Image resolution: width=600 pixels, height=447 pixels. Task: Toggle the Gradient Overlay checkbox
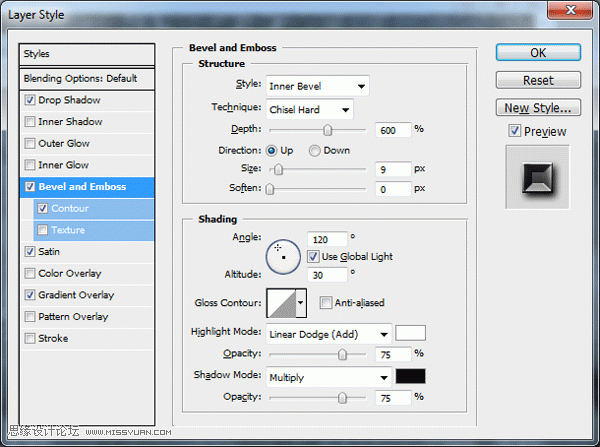click(x=30, y=295)
